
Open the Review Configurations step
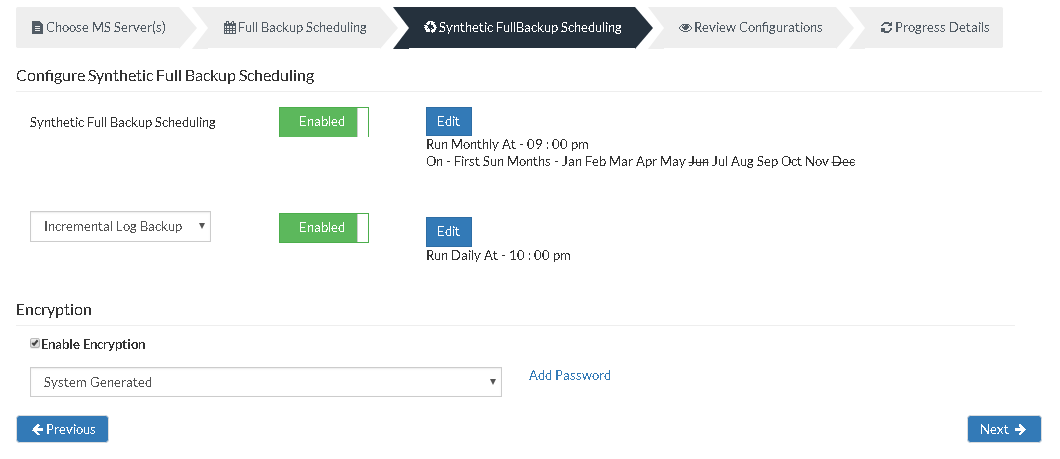coord(750,28)
